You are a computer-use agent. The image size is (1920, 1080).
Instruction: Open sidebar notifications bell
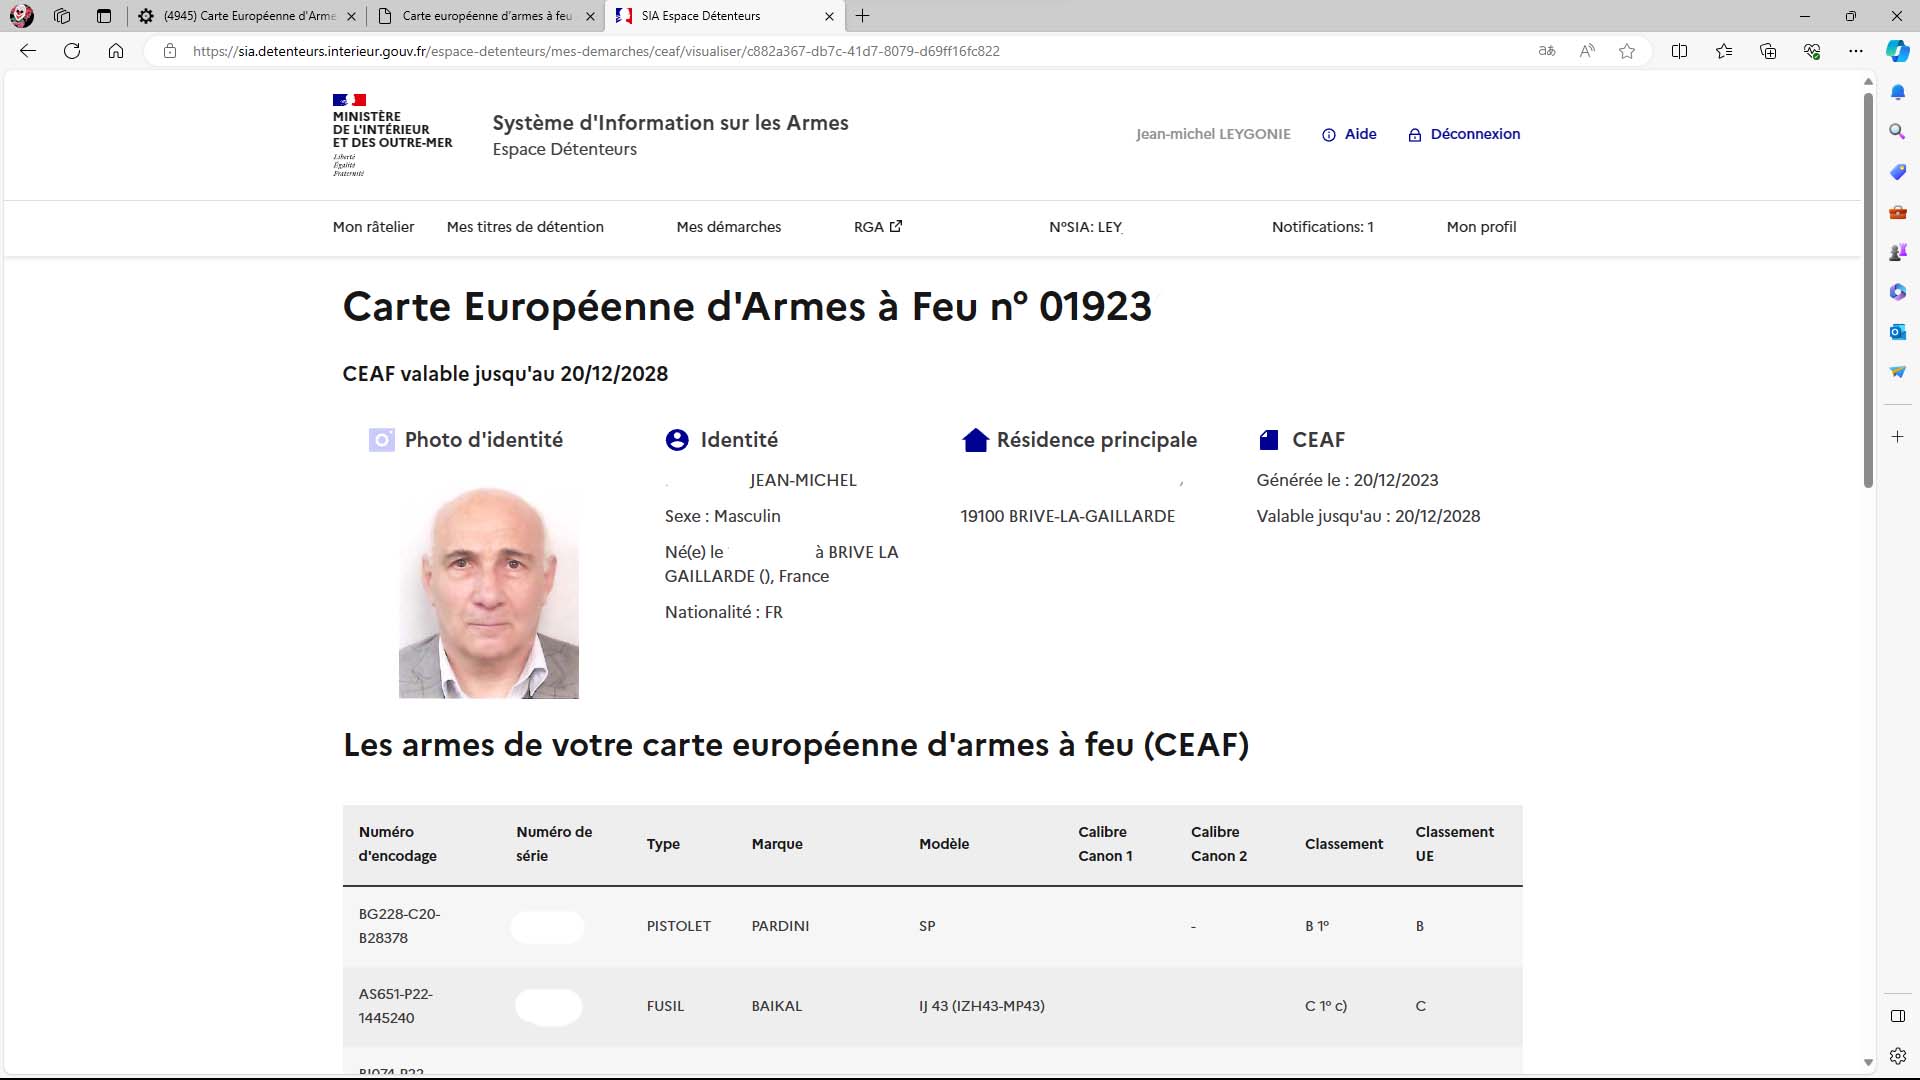[1897, 92]
